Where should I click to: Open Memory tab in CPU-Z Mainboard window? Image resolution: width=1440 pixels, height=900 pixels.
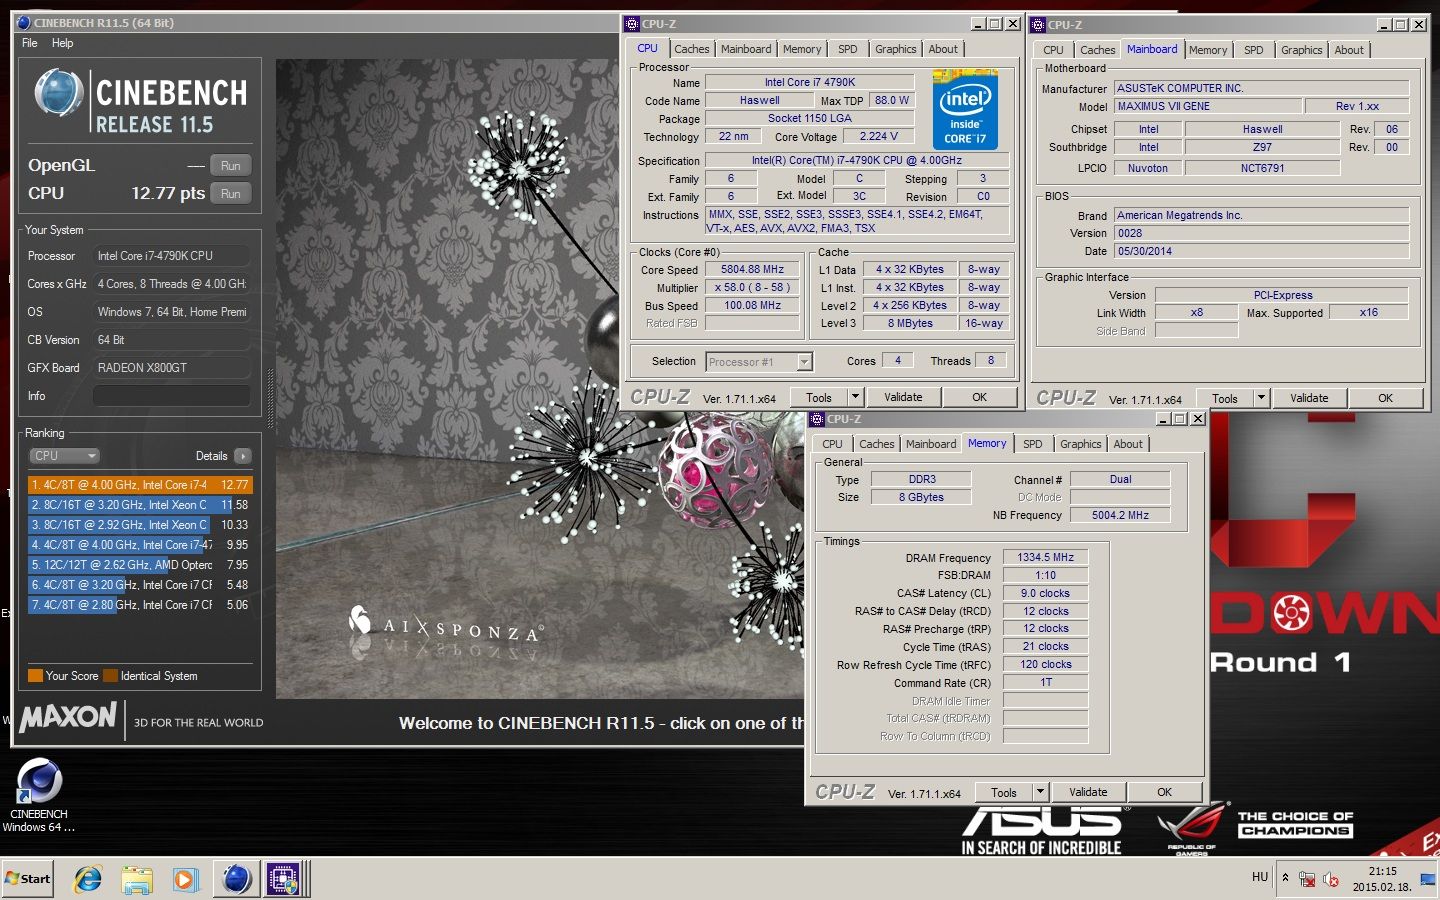tap(1208, 50)
